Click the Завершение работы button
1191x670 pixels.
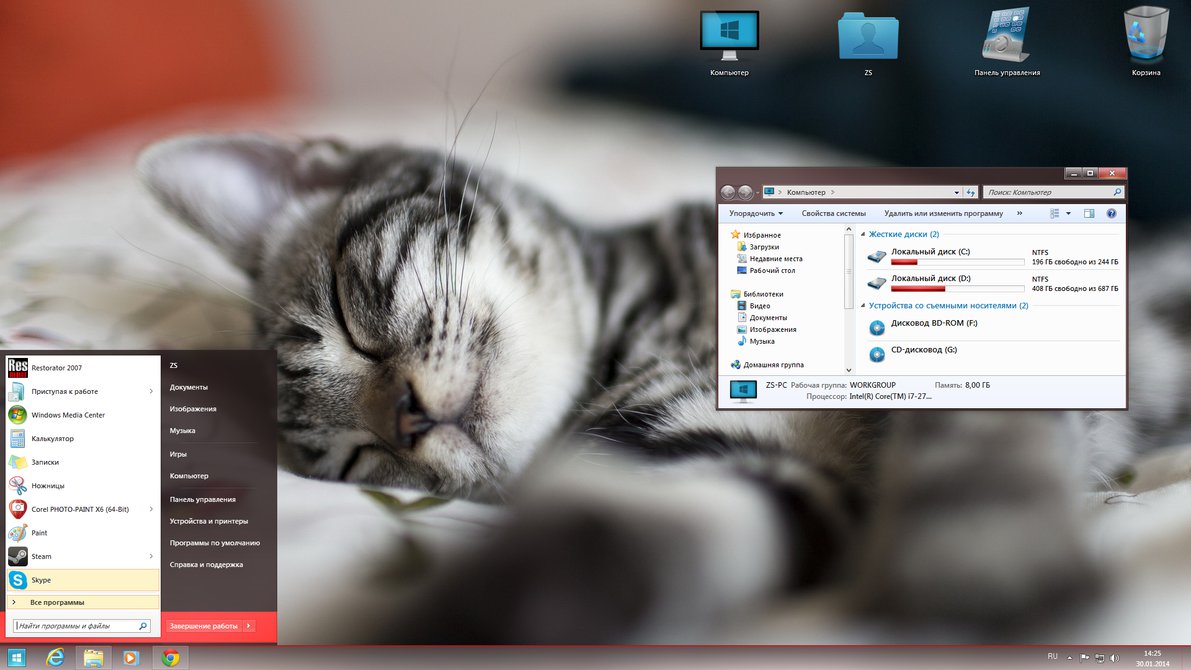203,626
